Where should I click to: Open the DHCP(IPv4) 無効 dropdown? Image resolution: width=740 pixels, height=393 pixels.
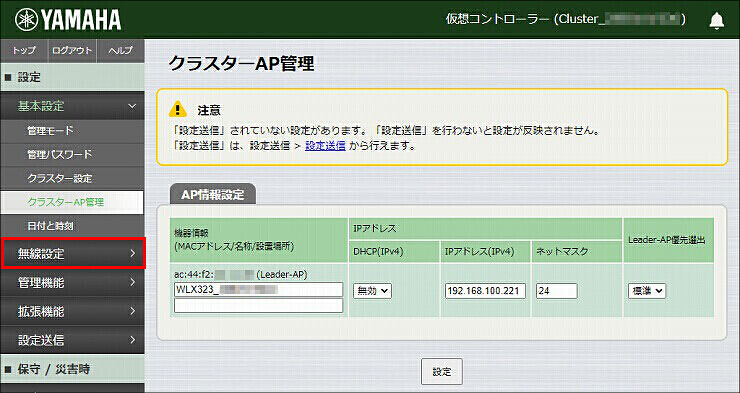pyautogui.click(x=372, y=291)
